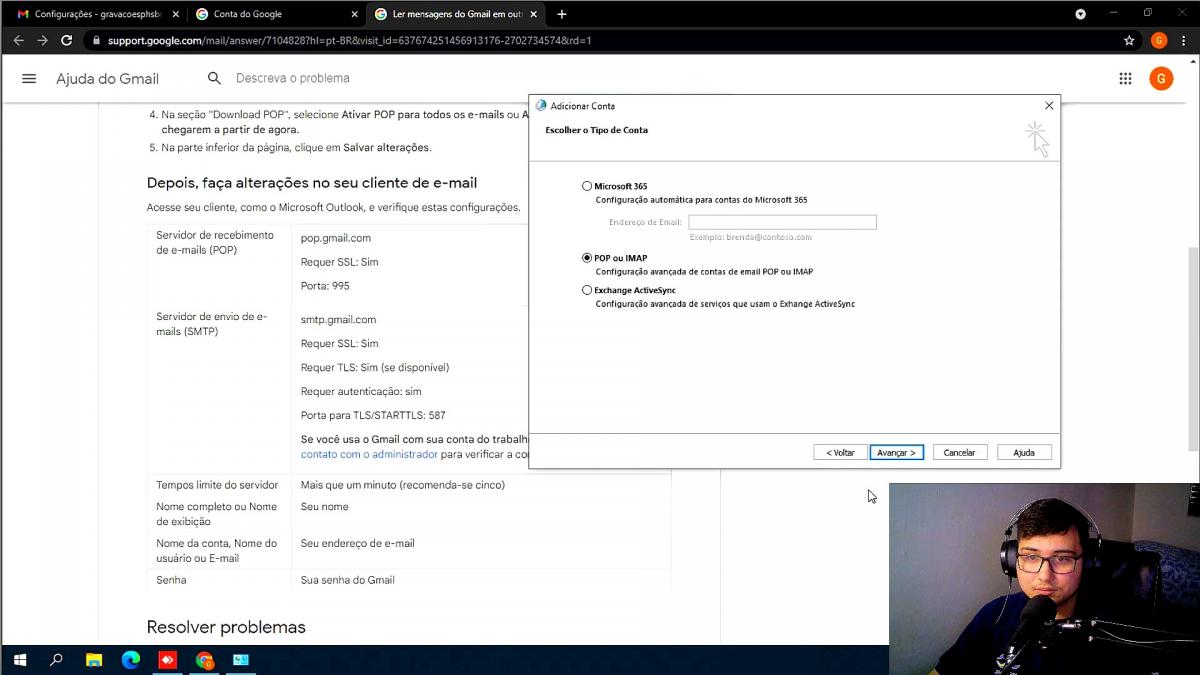Follow the contato com o administrador link
The height and width of the screenshot is (675, 1200).
tap(369, 454)
